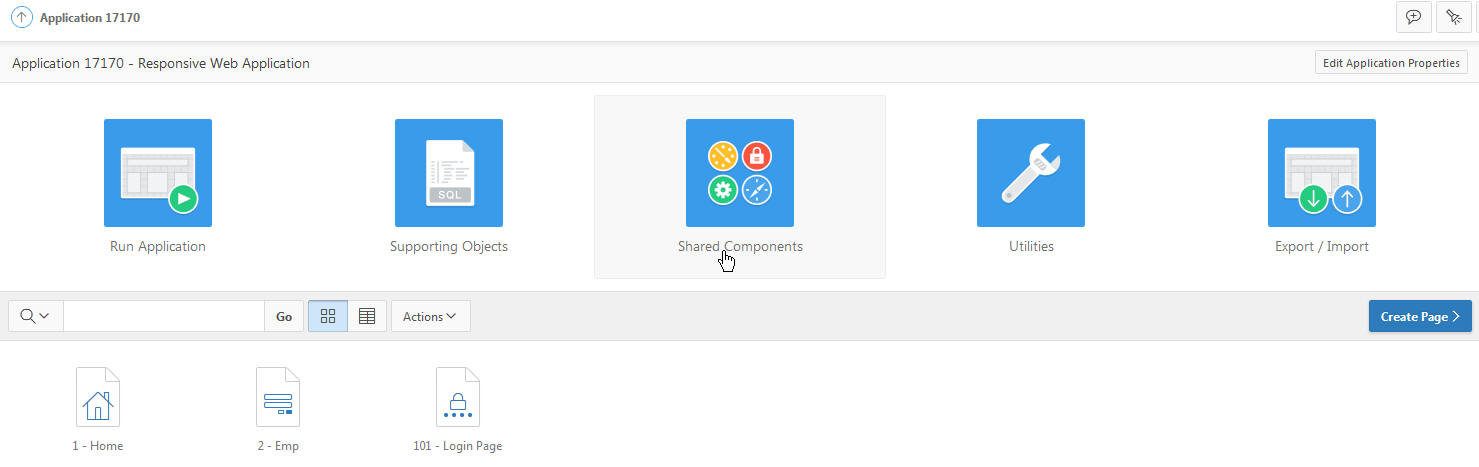Open the Utilities wrench icon
This screenshot has width=1479, height=467.
coord(1031,173)
